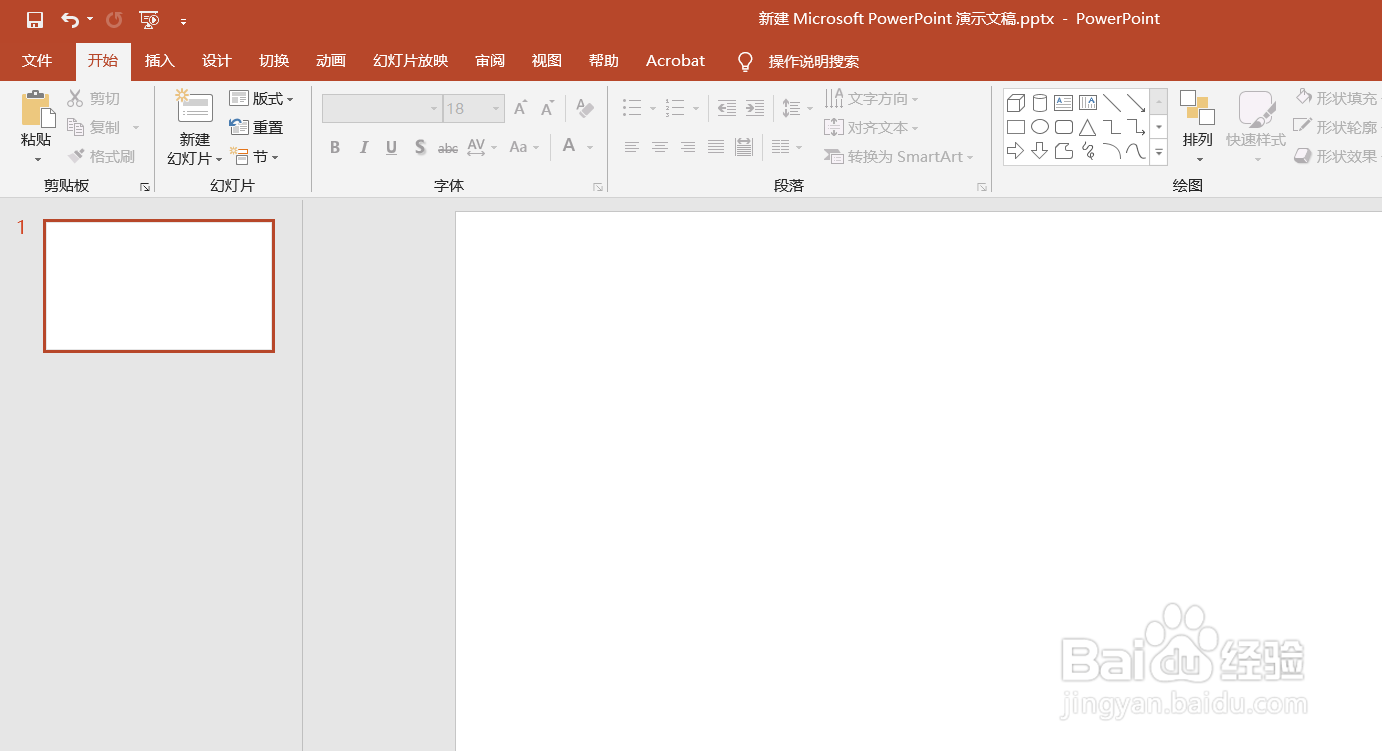
Task: Select the Elbow Arrow Connector shape
Action: (1136, 127)
